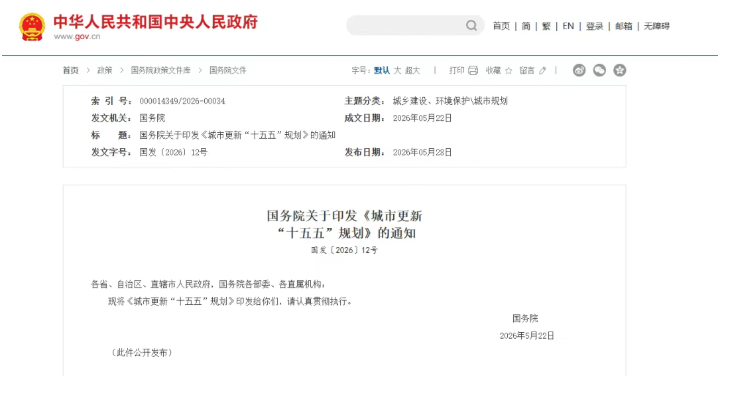Share to QQ Zone star icon
The height and width of the screenshot is (415, 733).
pos(620,70)
